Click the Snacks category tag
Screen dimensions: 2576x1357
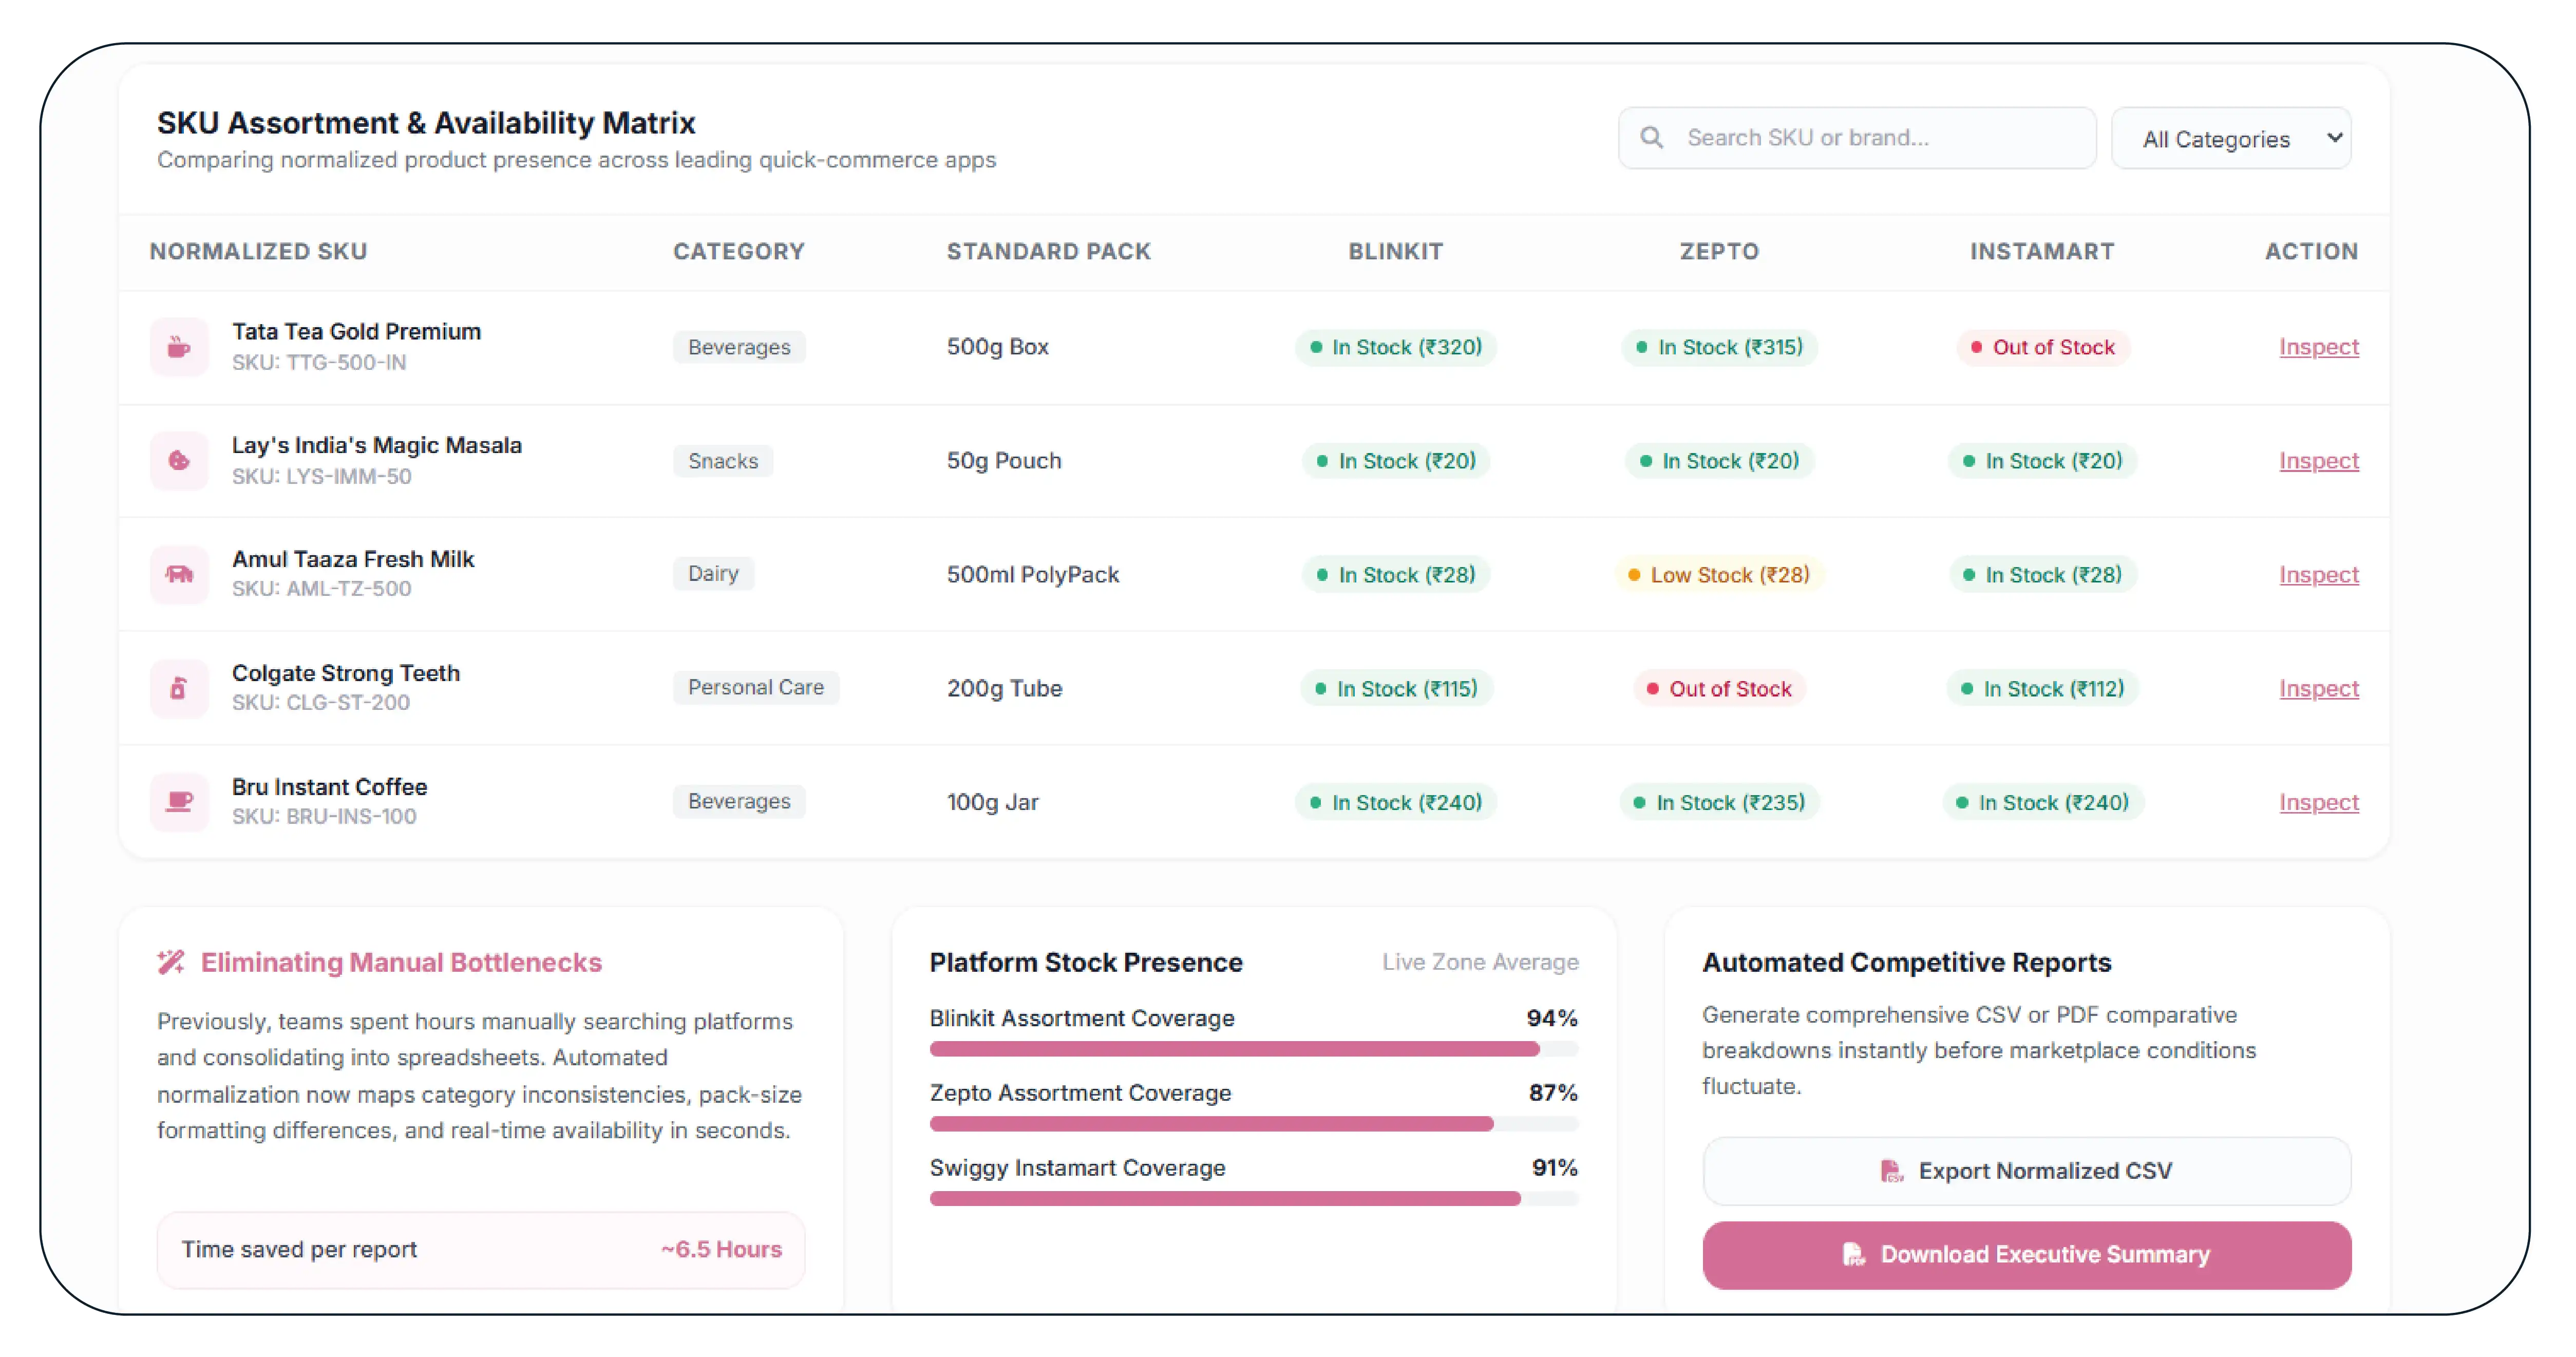723,461
